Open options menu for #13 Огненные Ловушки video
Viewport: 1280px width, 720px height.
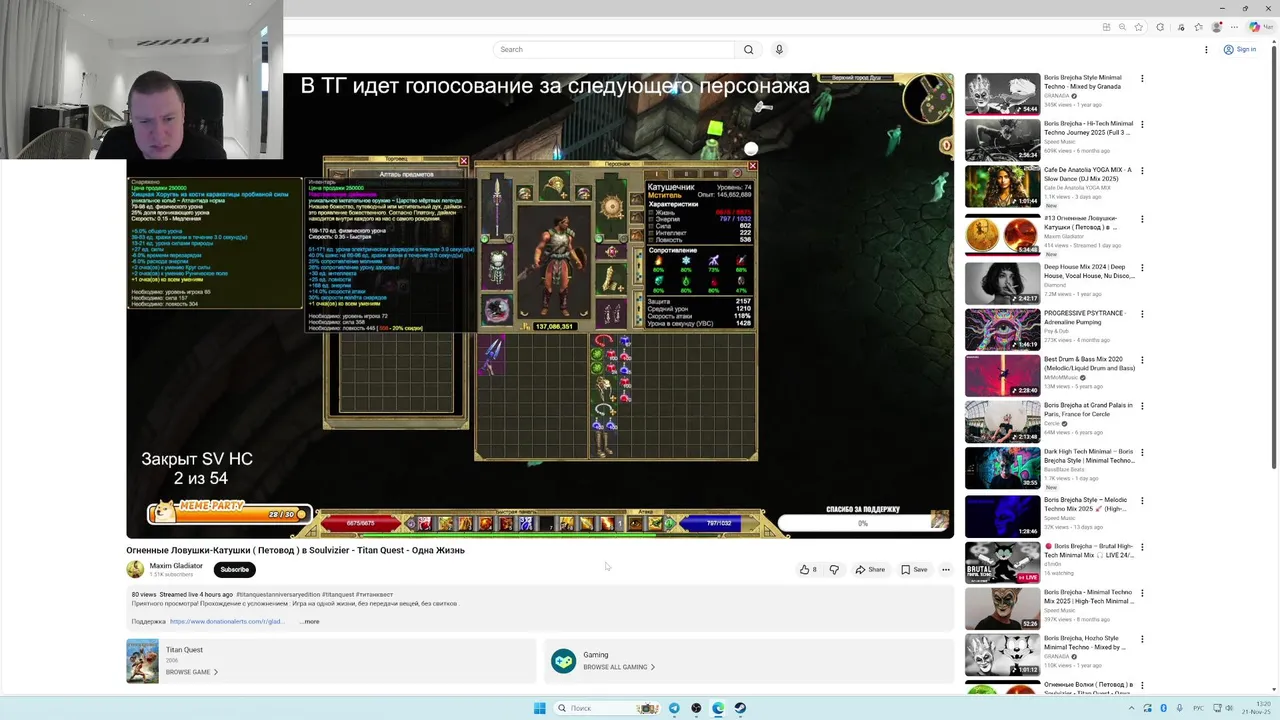point(1142,219)
